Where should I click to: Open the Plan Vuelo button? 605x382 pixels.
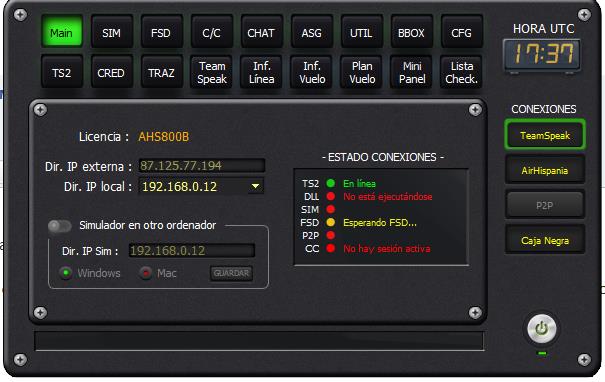coord(361,72)
